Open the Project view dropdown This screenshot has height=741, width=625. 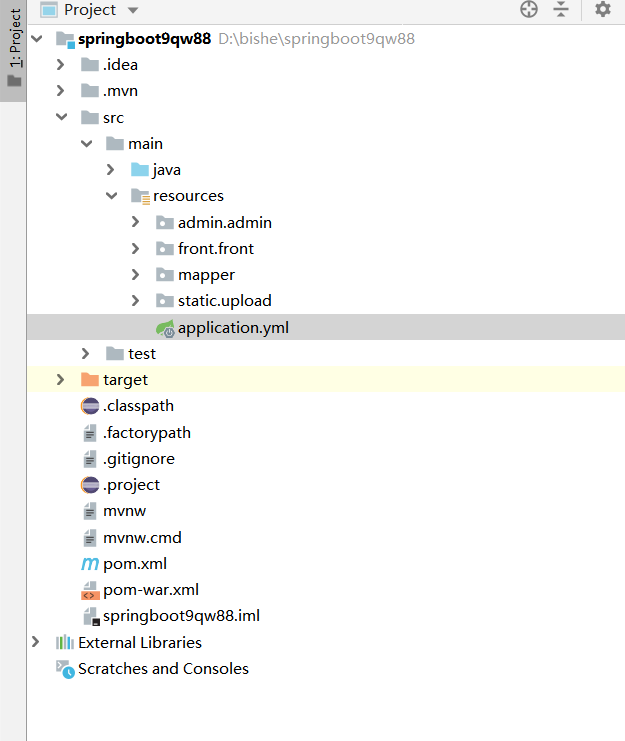click(x=134, y=10)
